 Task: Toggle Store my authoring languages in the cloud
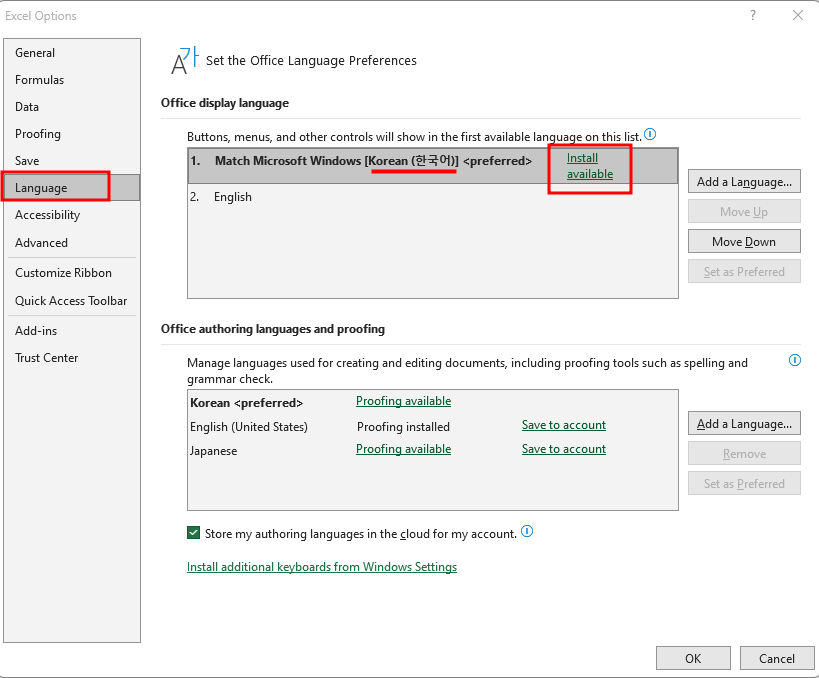click(x=193, y=533)
